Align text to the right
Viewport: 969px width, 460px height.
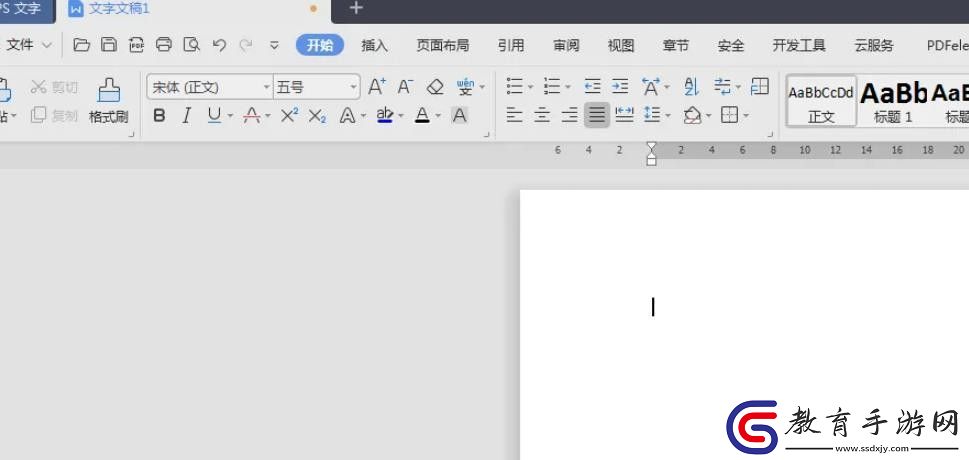(x=569, y=115)
